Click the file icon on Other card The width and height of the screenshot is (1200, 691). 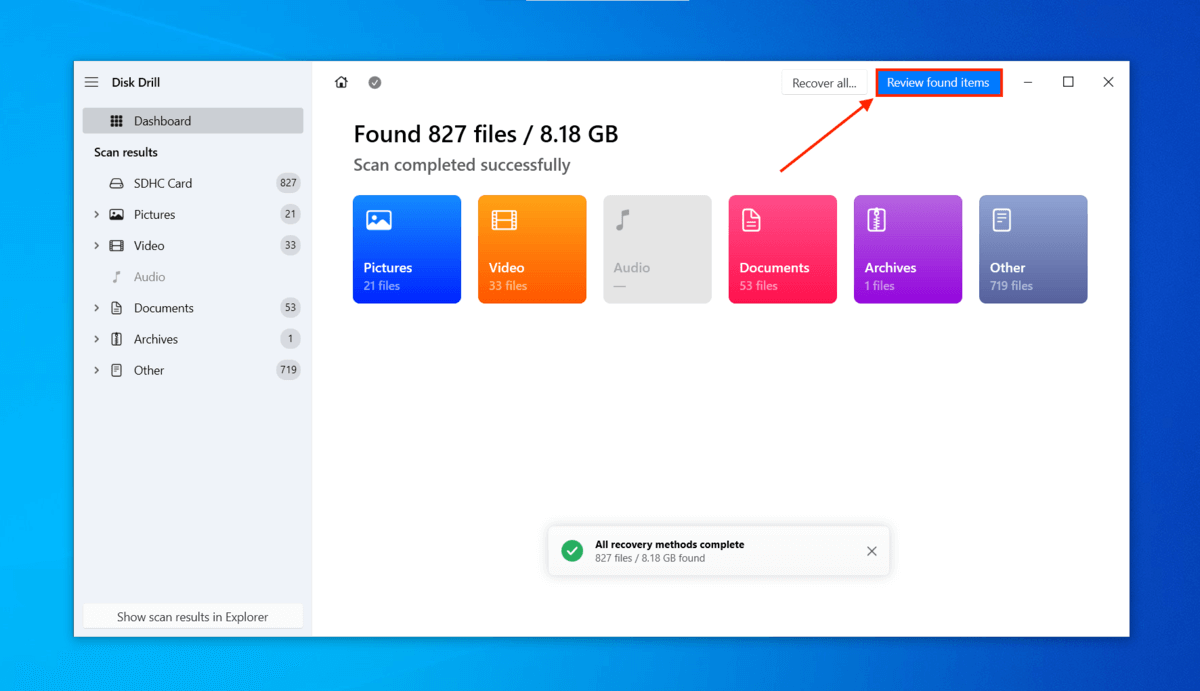coord(1001,220)
